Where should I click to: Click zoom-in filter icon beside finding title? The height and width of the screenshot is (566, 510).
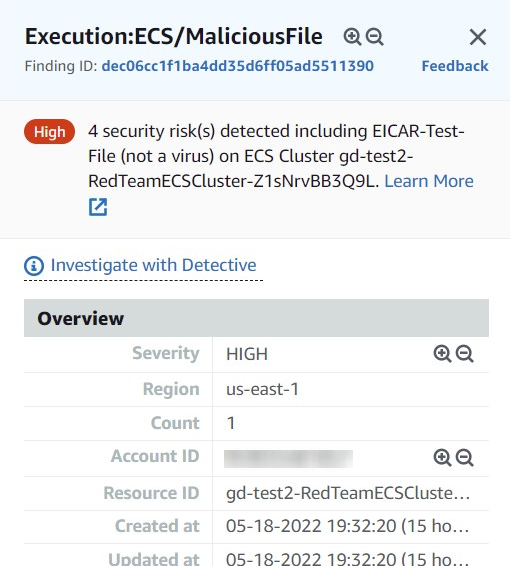point(352,37)
